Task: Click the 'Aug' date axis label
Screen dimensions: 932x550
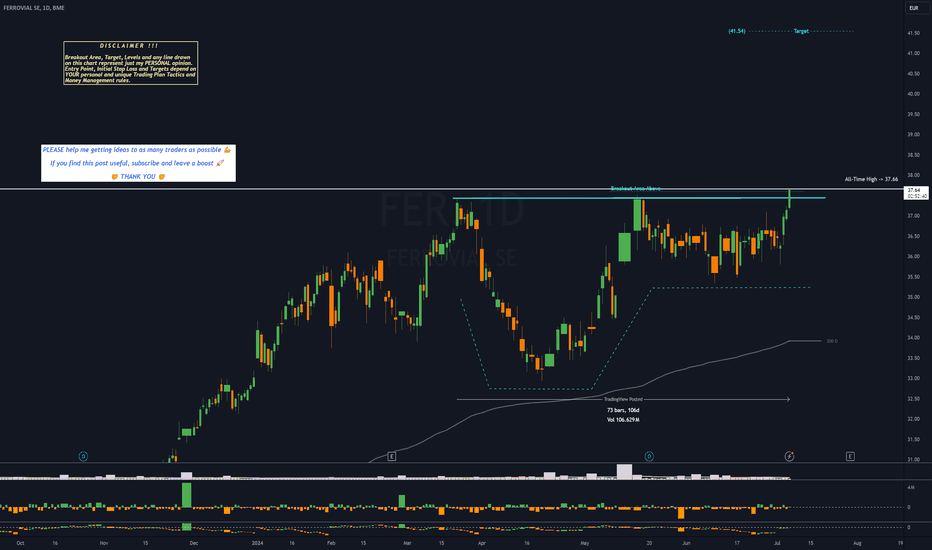Action: [857, 543]
